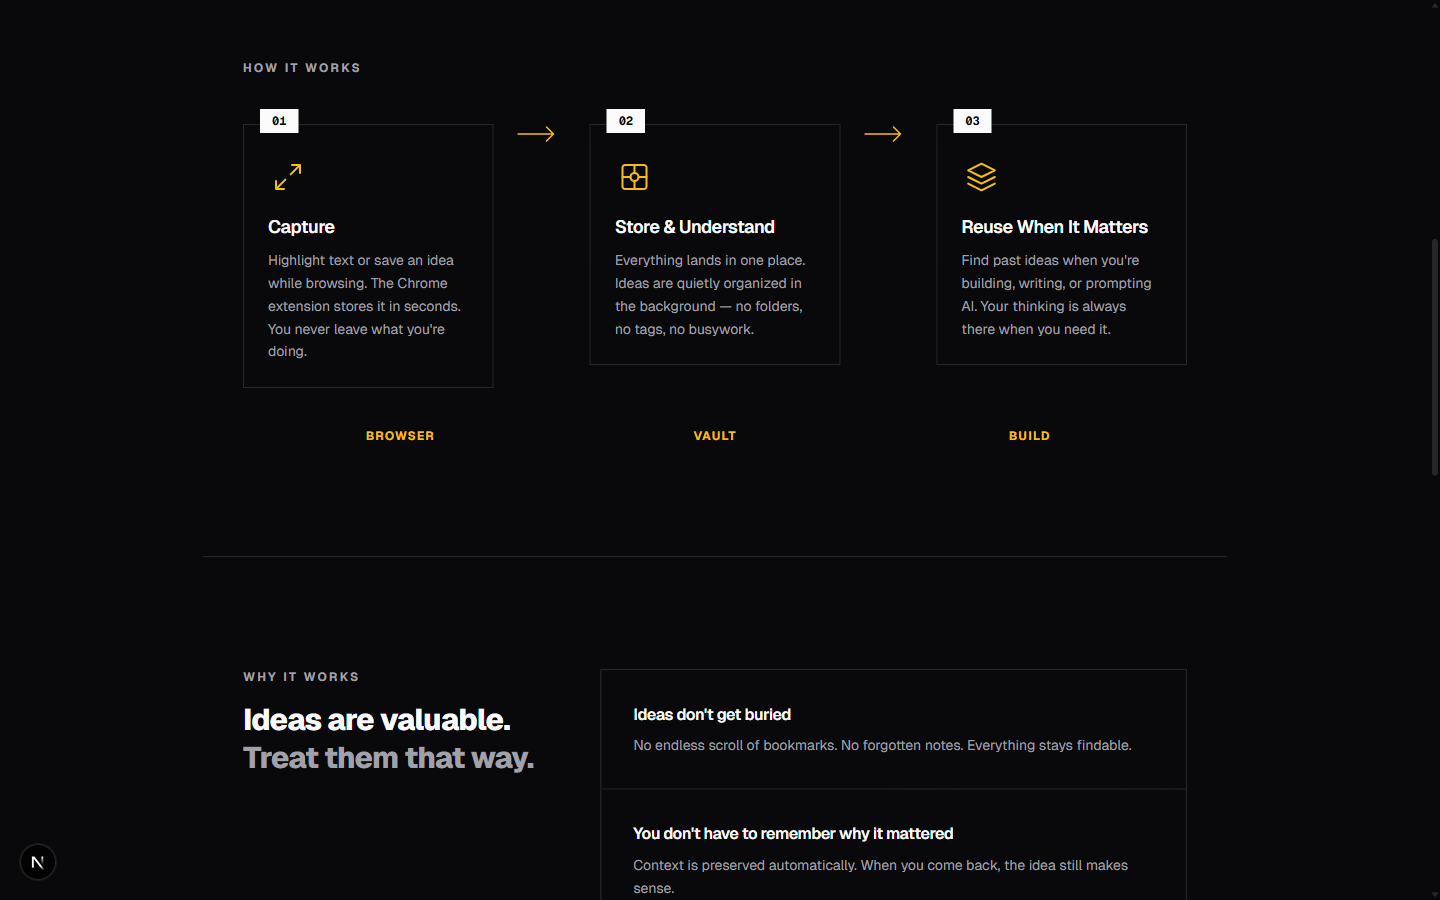Screen dimensions: 1440x900
Task: Click the headline "Ideas are valuable."
Action: click(x=377, y=719)
